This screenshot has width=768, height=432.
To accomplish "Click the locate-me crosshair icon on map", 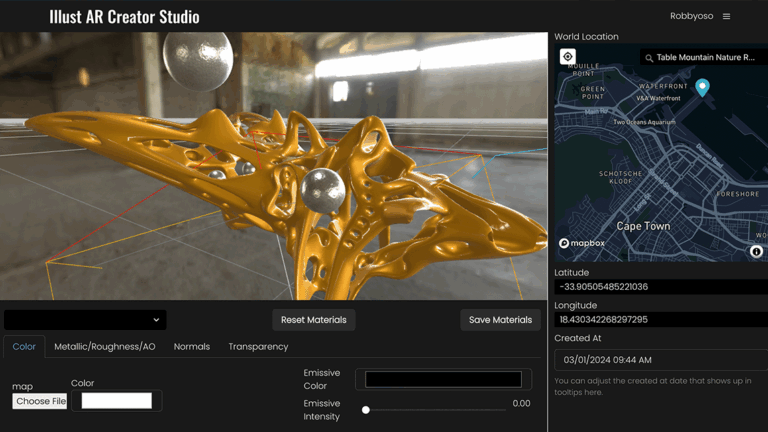I will (568, 57).
